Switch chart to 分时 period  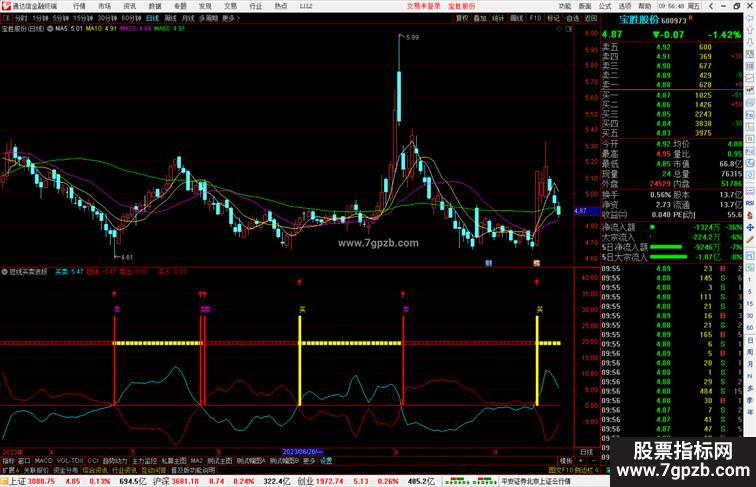point(21,18)
